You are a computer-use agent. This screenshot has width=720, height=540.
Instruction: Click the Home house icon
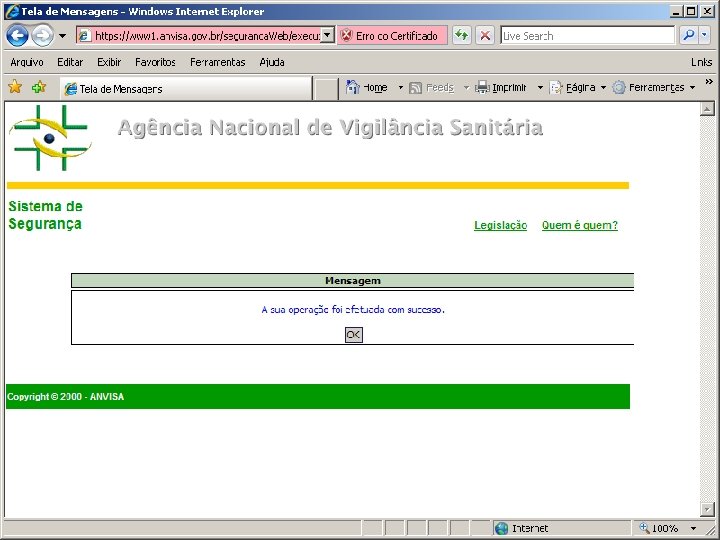pos(352,87)
